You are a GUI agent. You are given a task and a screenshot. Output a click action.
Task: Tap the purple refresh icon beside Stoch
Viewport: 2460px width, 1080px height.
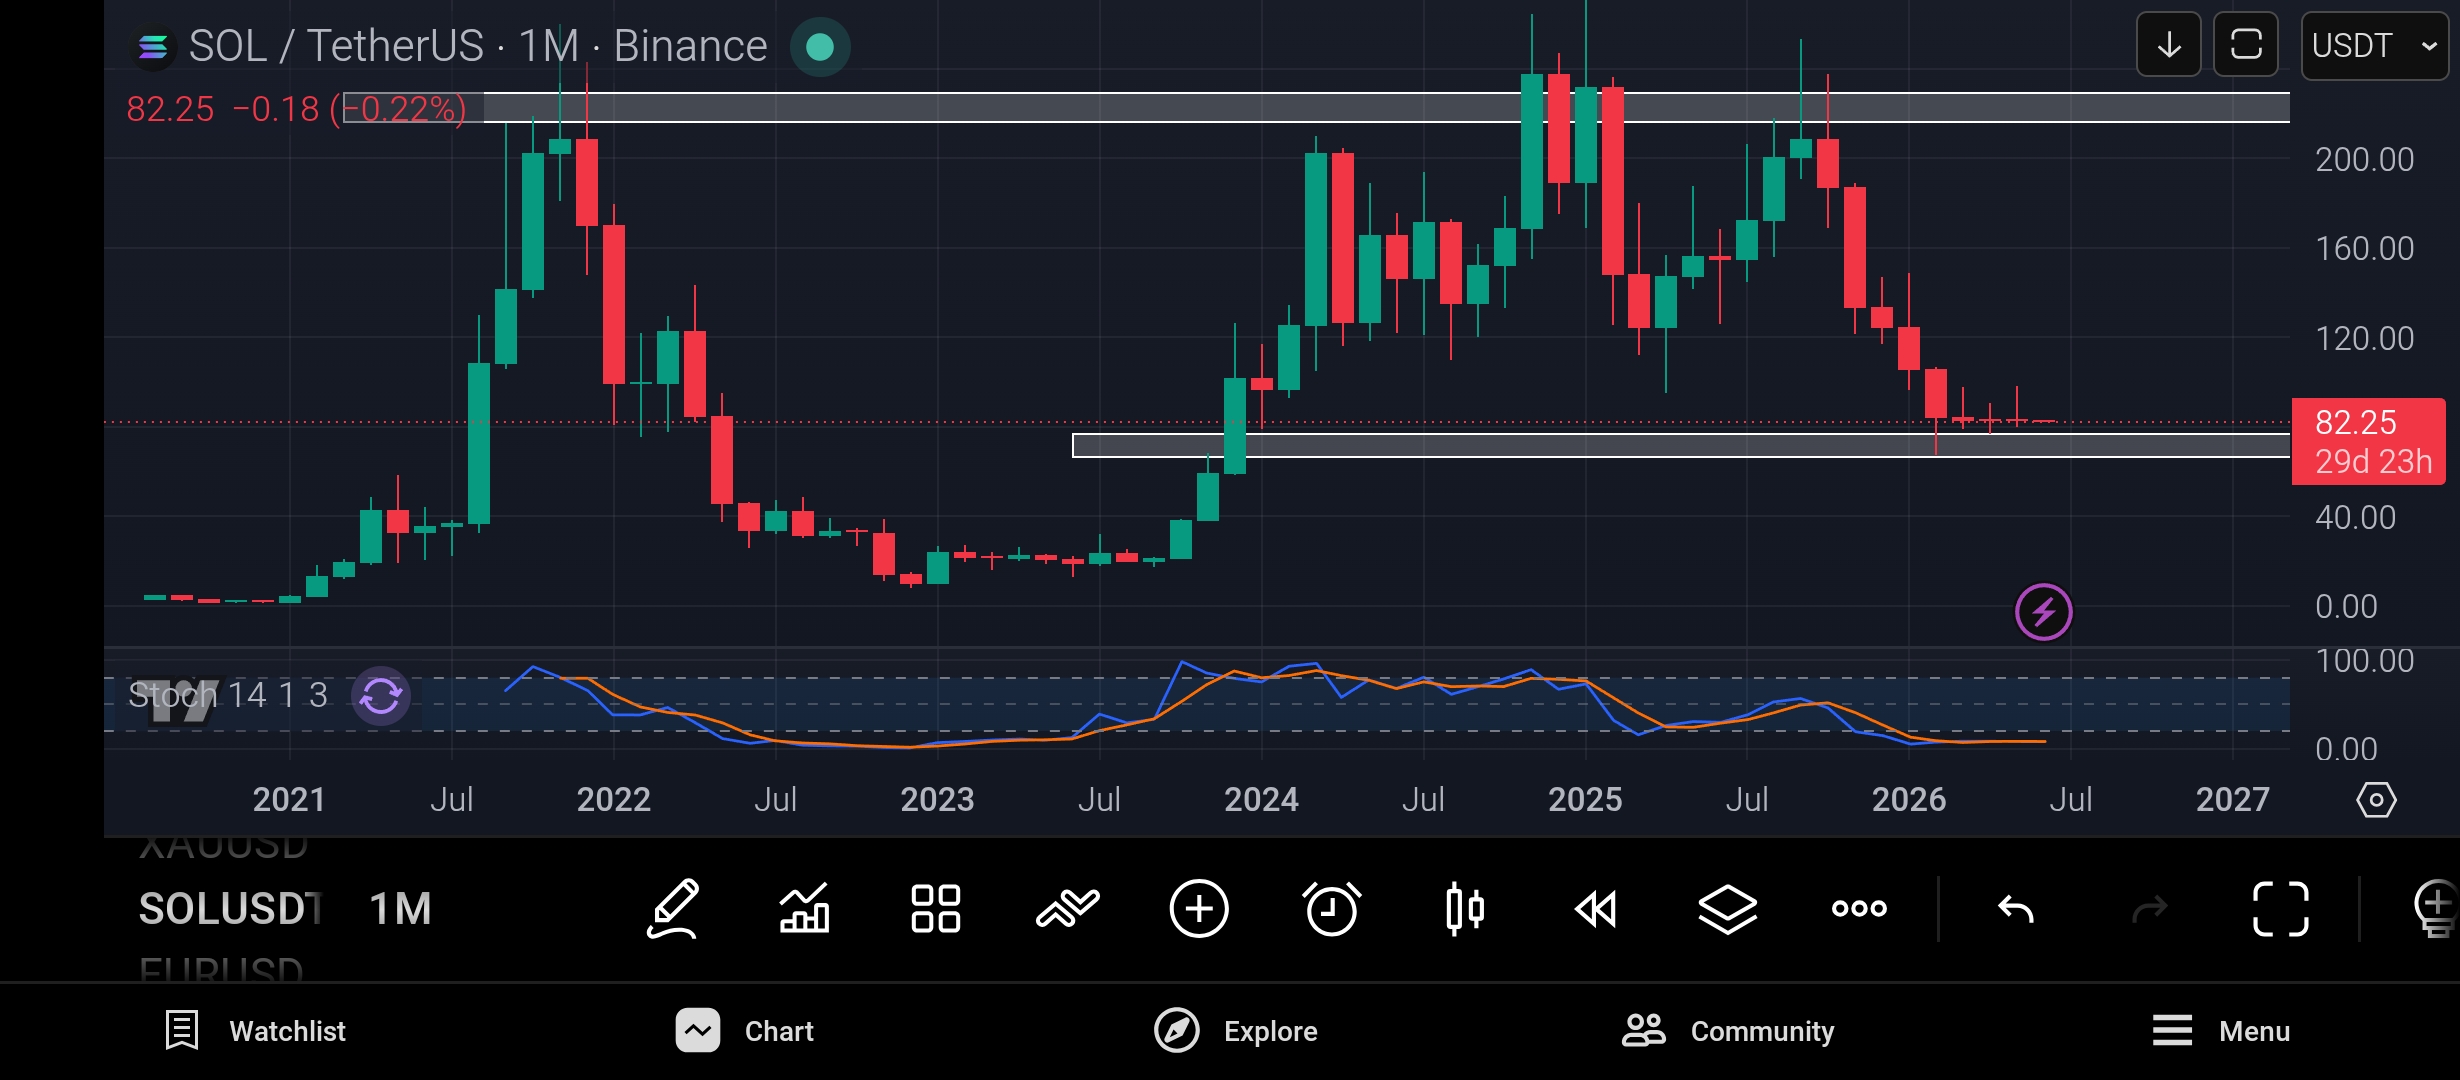click(381, 696)
